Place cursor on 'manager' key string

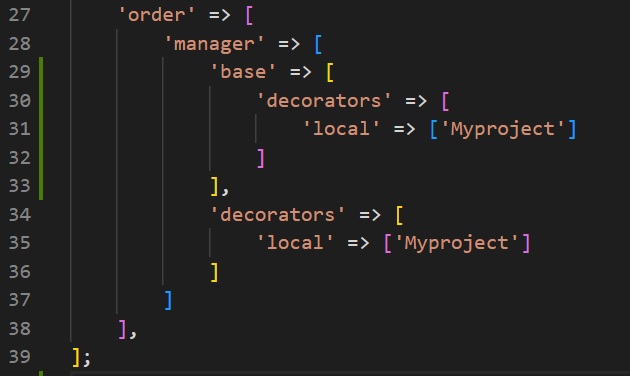(214, 44)
